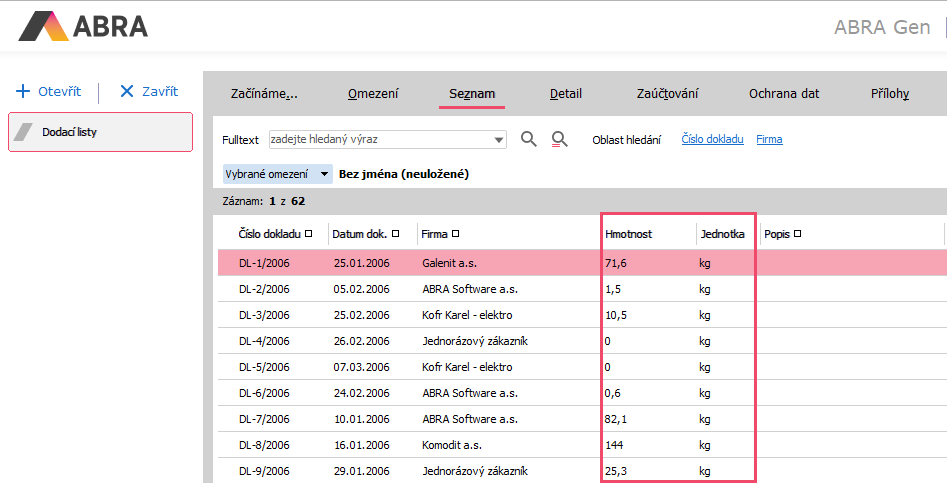Viewport: 947px width, 483px height.
Task: Click ABRA Software a.s. in row DL-6/2006
Action: tap(470, 393)
